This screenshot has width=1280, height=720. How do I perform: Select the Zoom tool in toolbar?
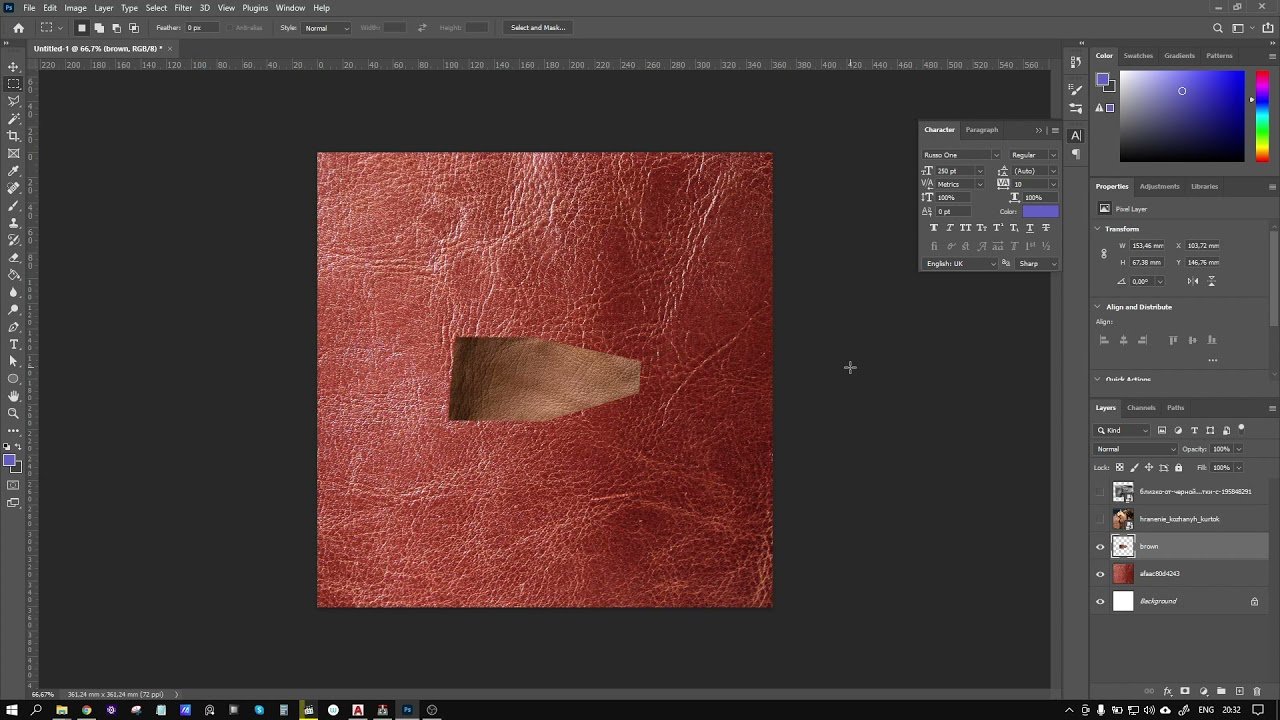point(14,413)
